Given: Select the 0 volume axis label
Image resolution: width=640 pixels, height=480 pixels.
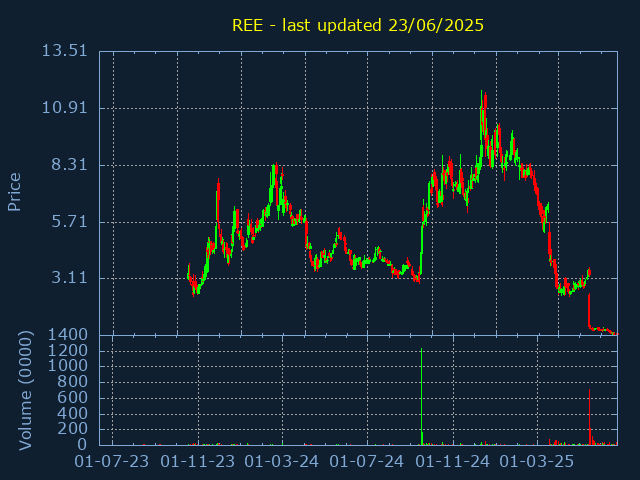Looking at the screenshot, I should tap(82, 444).
